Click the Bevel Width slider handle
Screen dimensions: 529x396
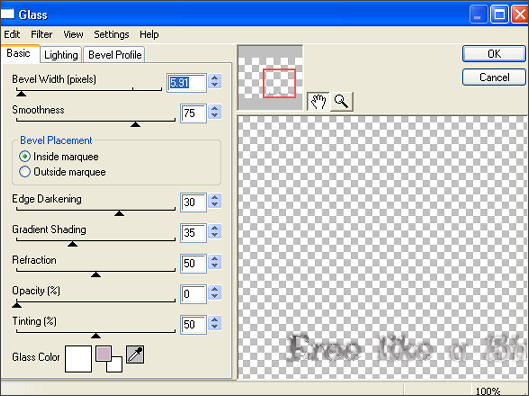click(21, 93)
